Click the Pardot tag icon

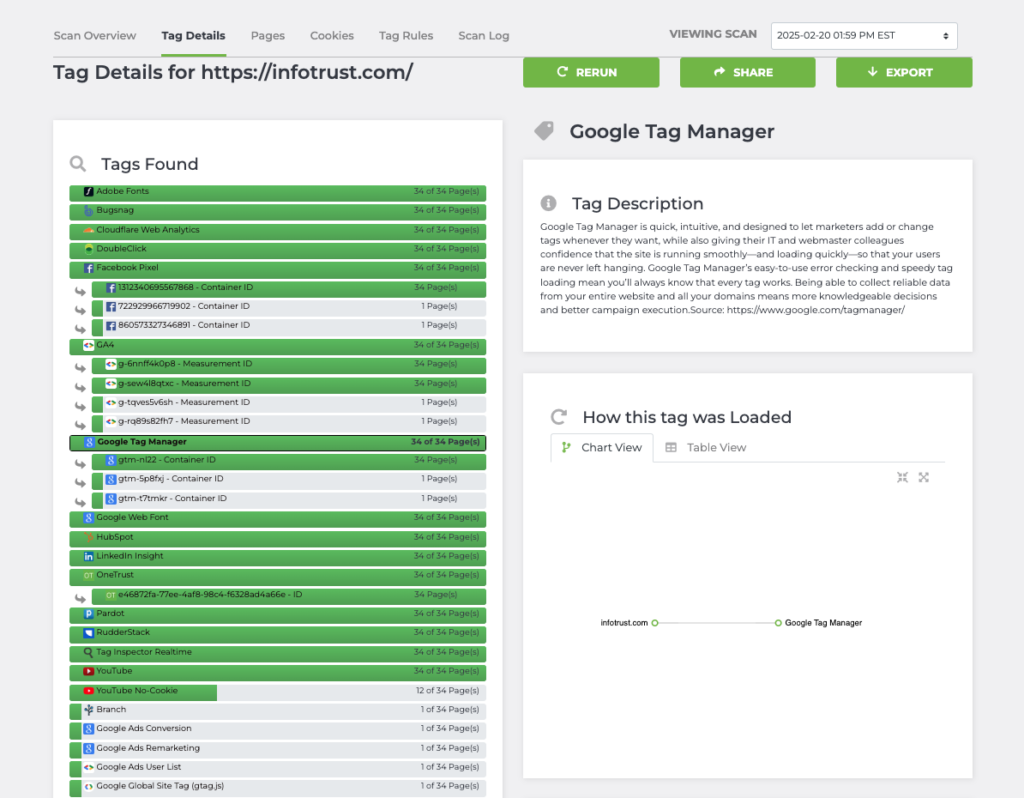coord(89,614)
